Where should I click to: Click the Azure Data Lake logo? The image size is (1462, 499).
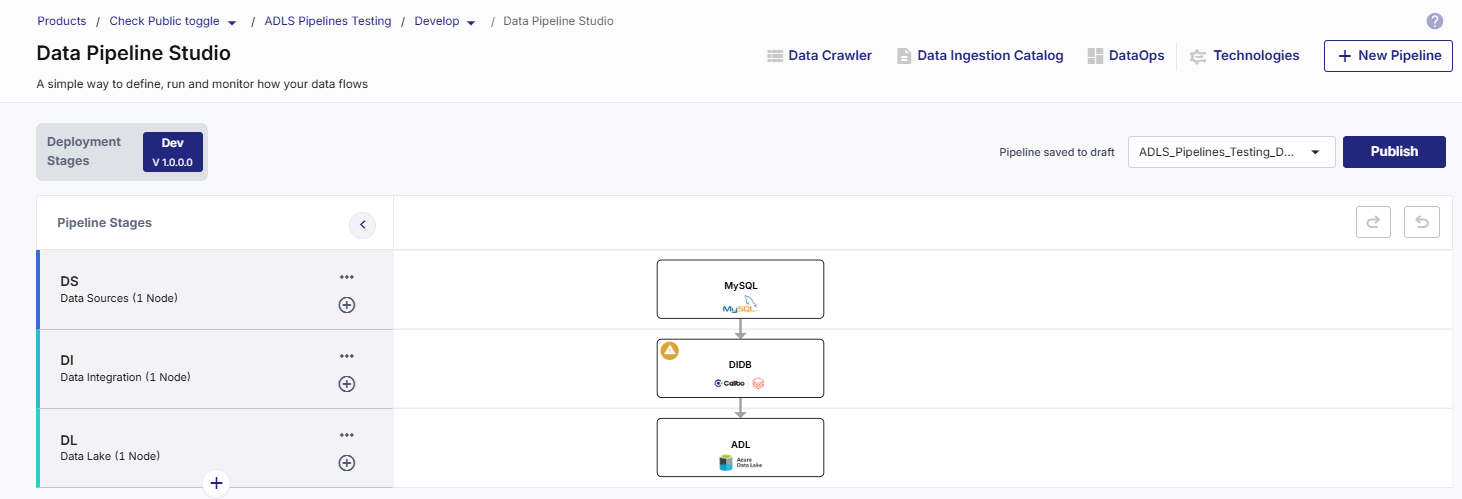tap(740, 463)
